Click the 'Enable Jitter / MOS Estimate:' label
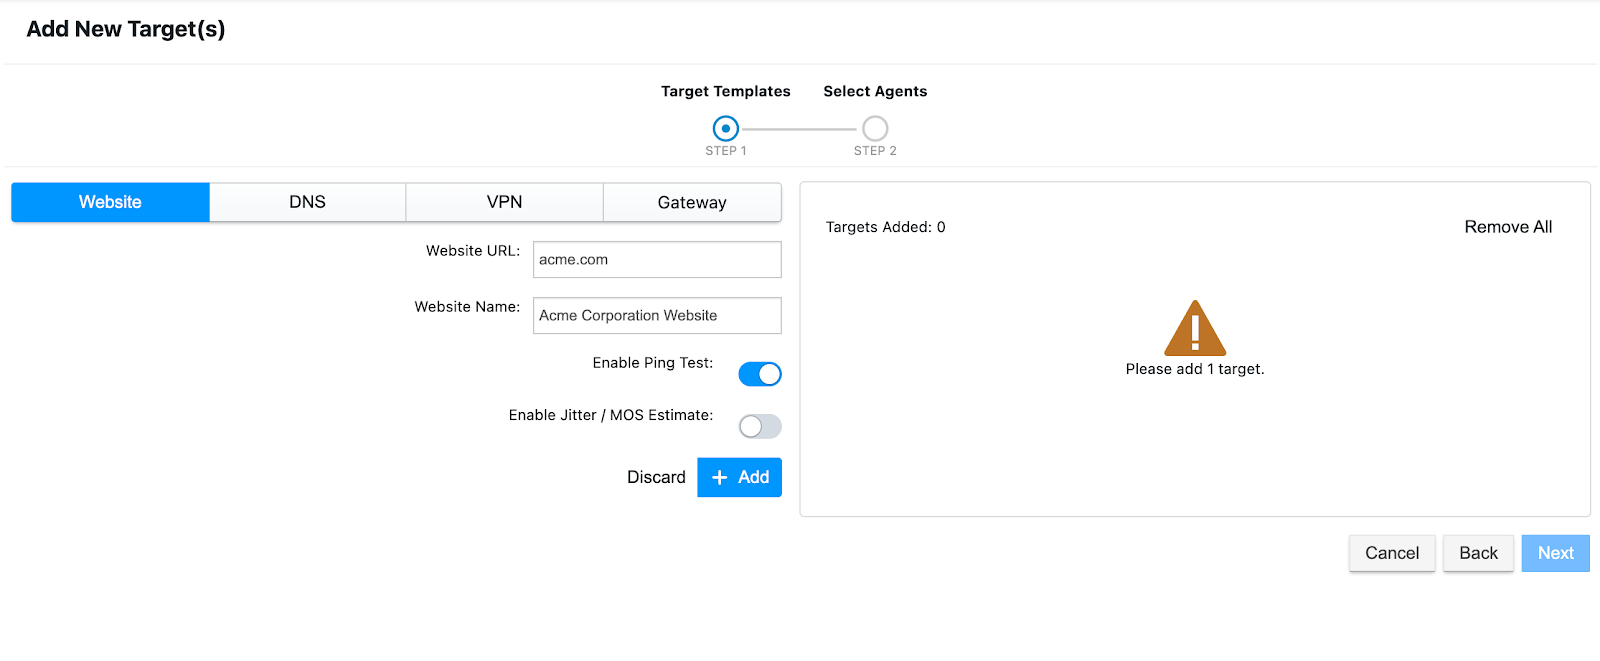1600x661 pixels. pyautogui.click(x=611, y=415)
